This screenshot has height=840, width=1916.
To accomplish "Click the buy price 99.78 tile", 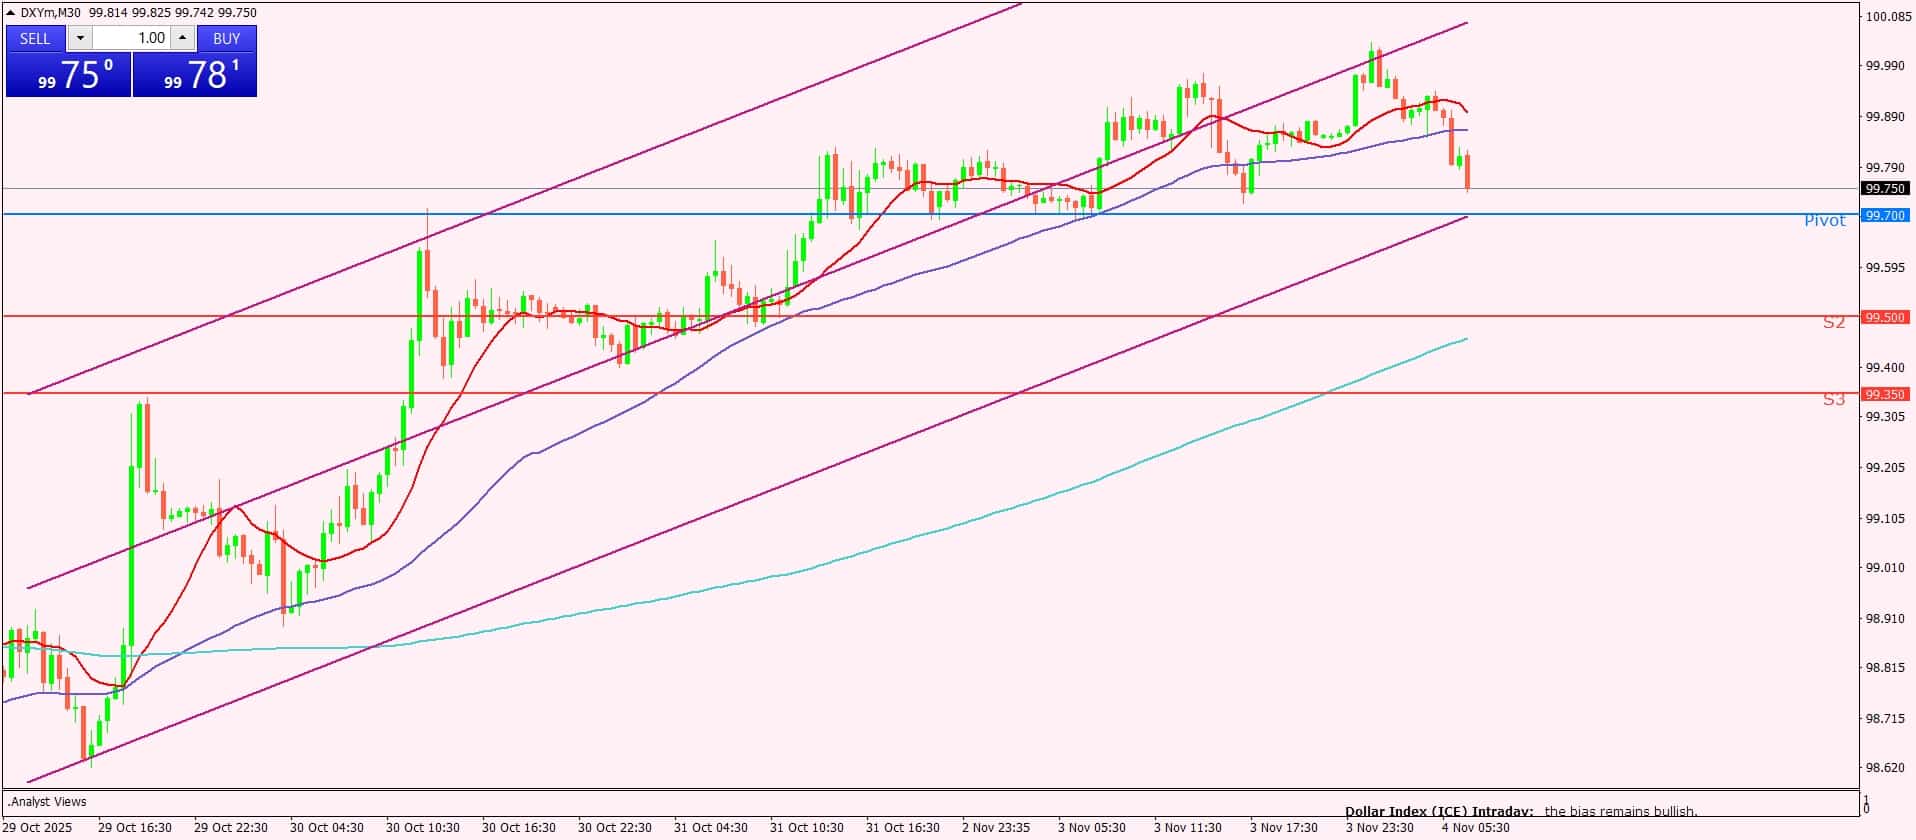I will tap(195, 75).
